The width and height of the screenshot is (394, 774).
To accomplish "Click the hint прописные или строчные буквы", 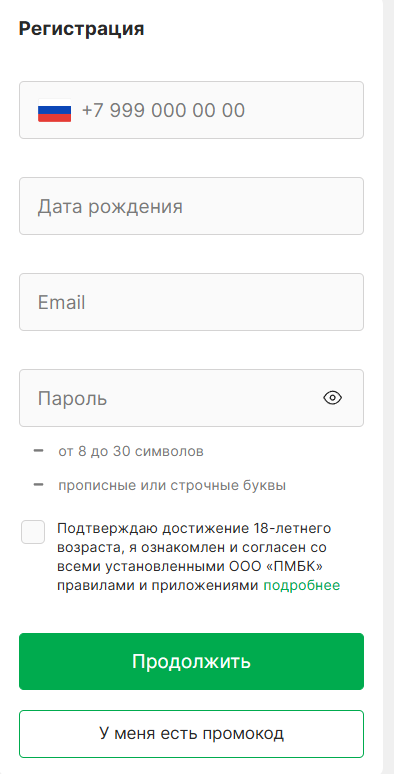I will click(172, 485).
